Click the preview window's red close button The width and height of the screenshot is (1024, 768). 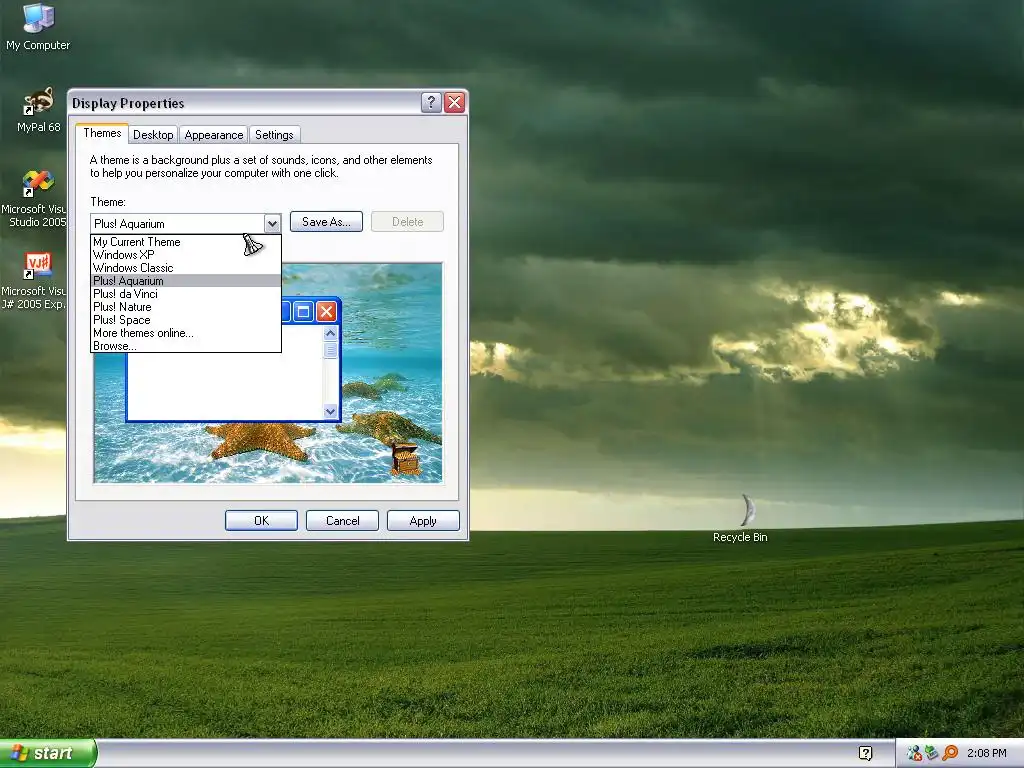(326, 312)
